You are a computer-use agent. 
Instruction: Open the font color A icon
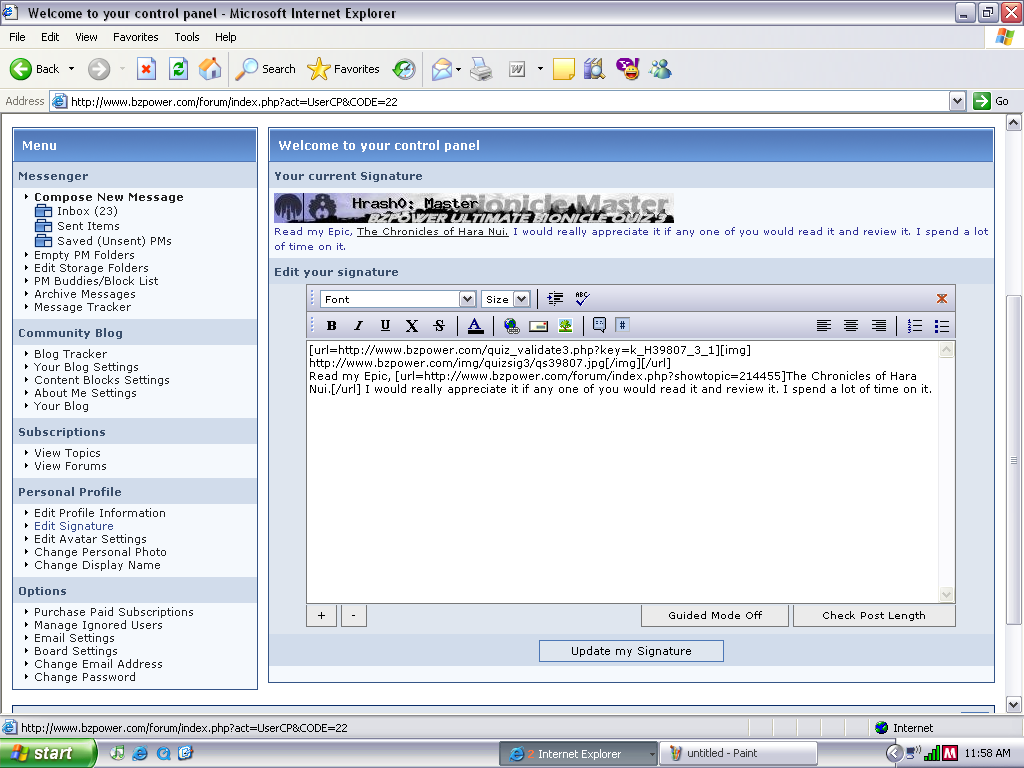click(475, 325)
